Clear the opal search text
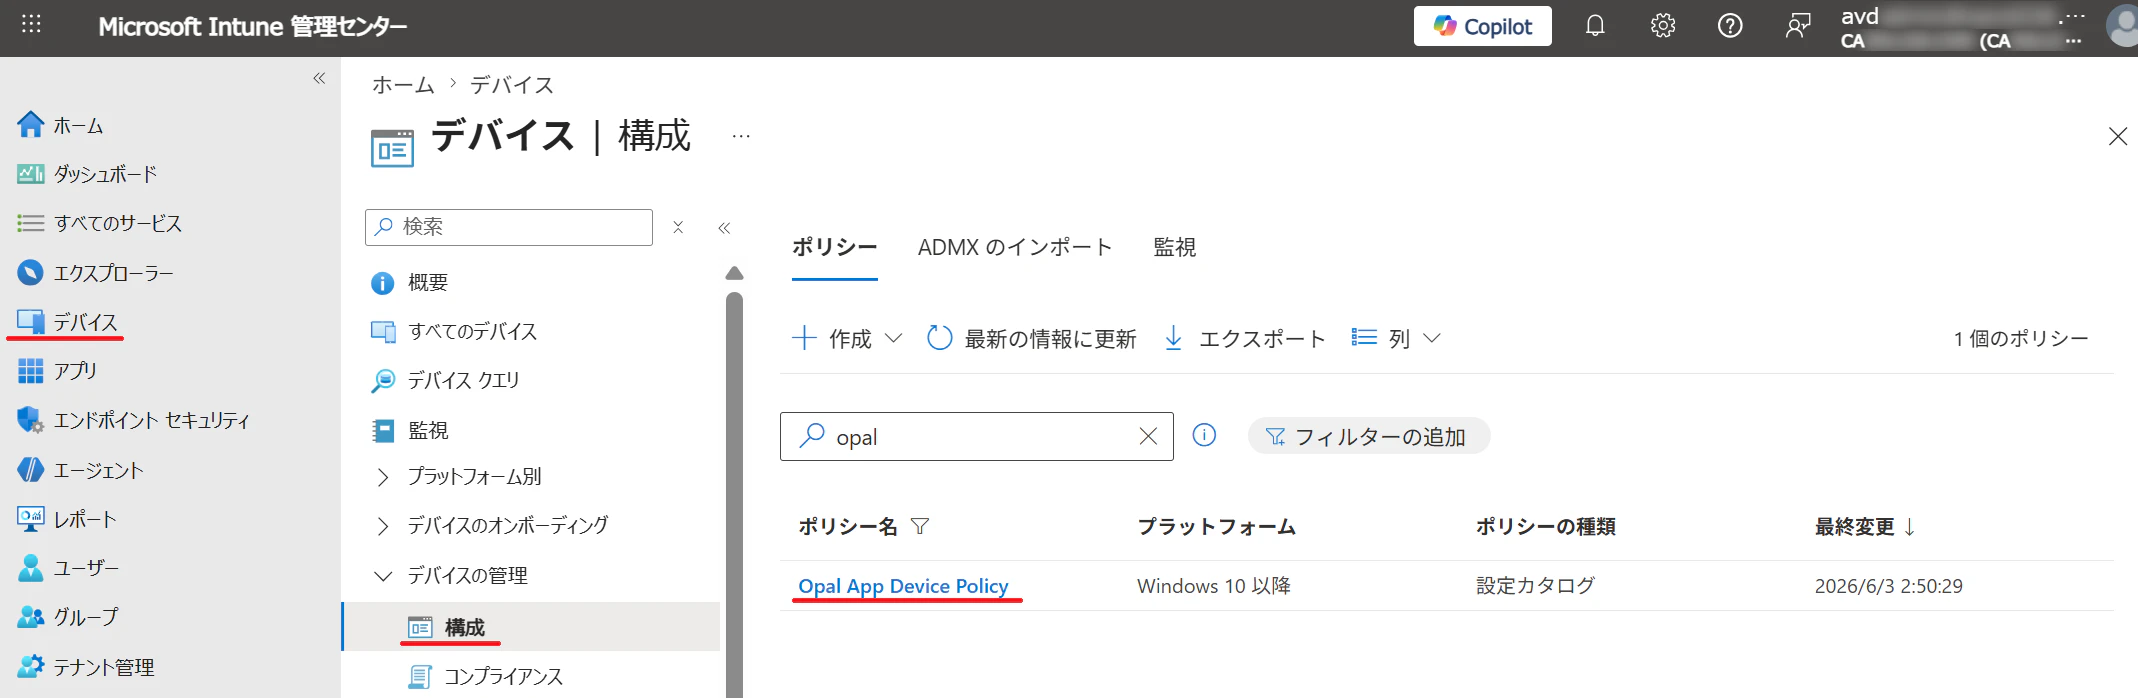 [x=1148, y=436]
